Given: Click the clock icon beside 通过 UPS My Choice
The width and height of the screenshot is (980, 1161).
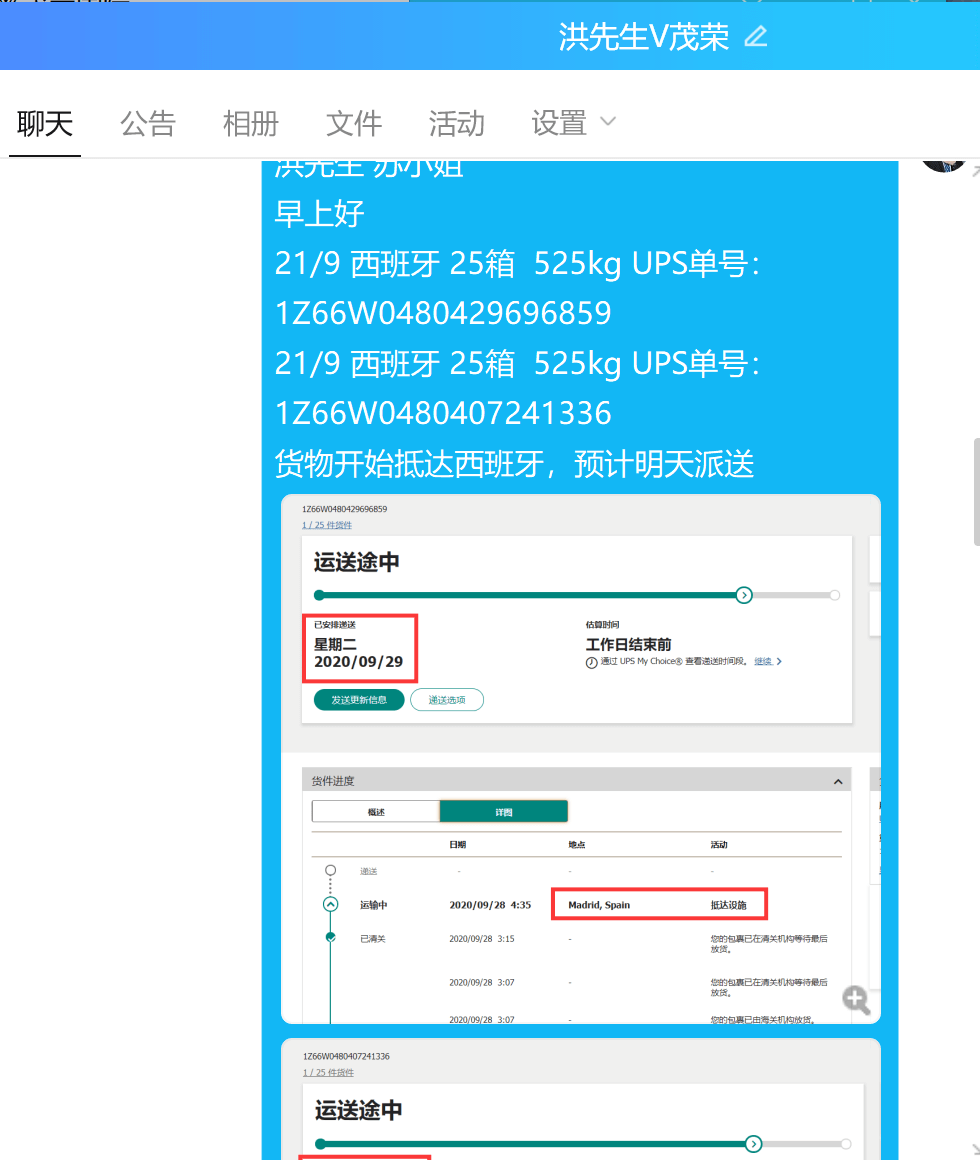Looking at the screenshot, I should tap(591, 663).
